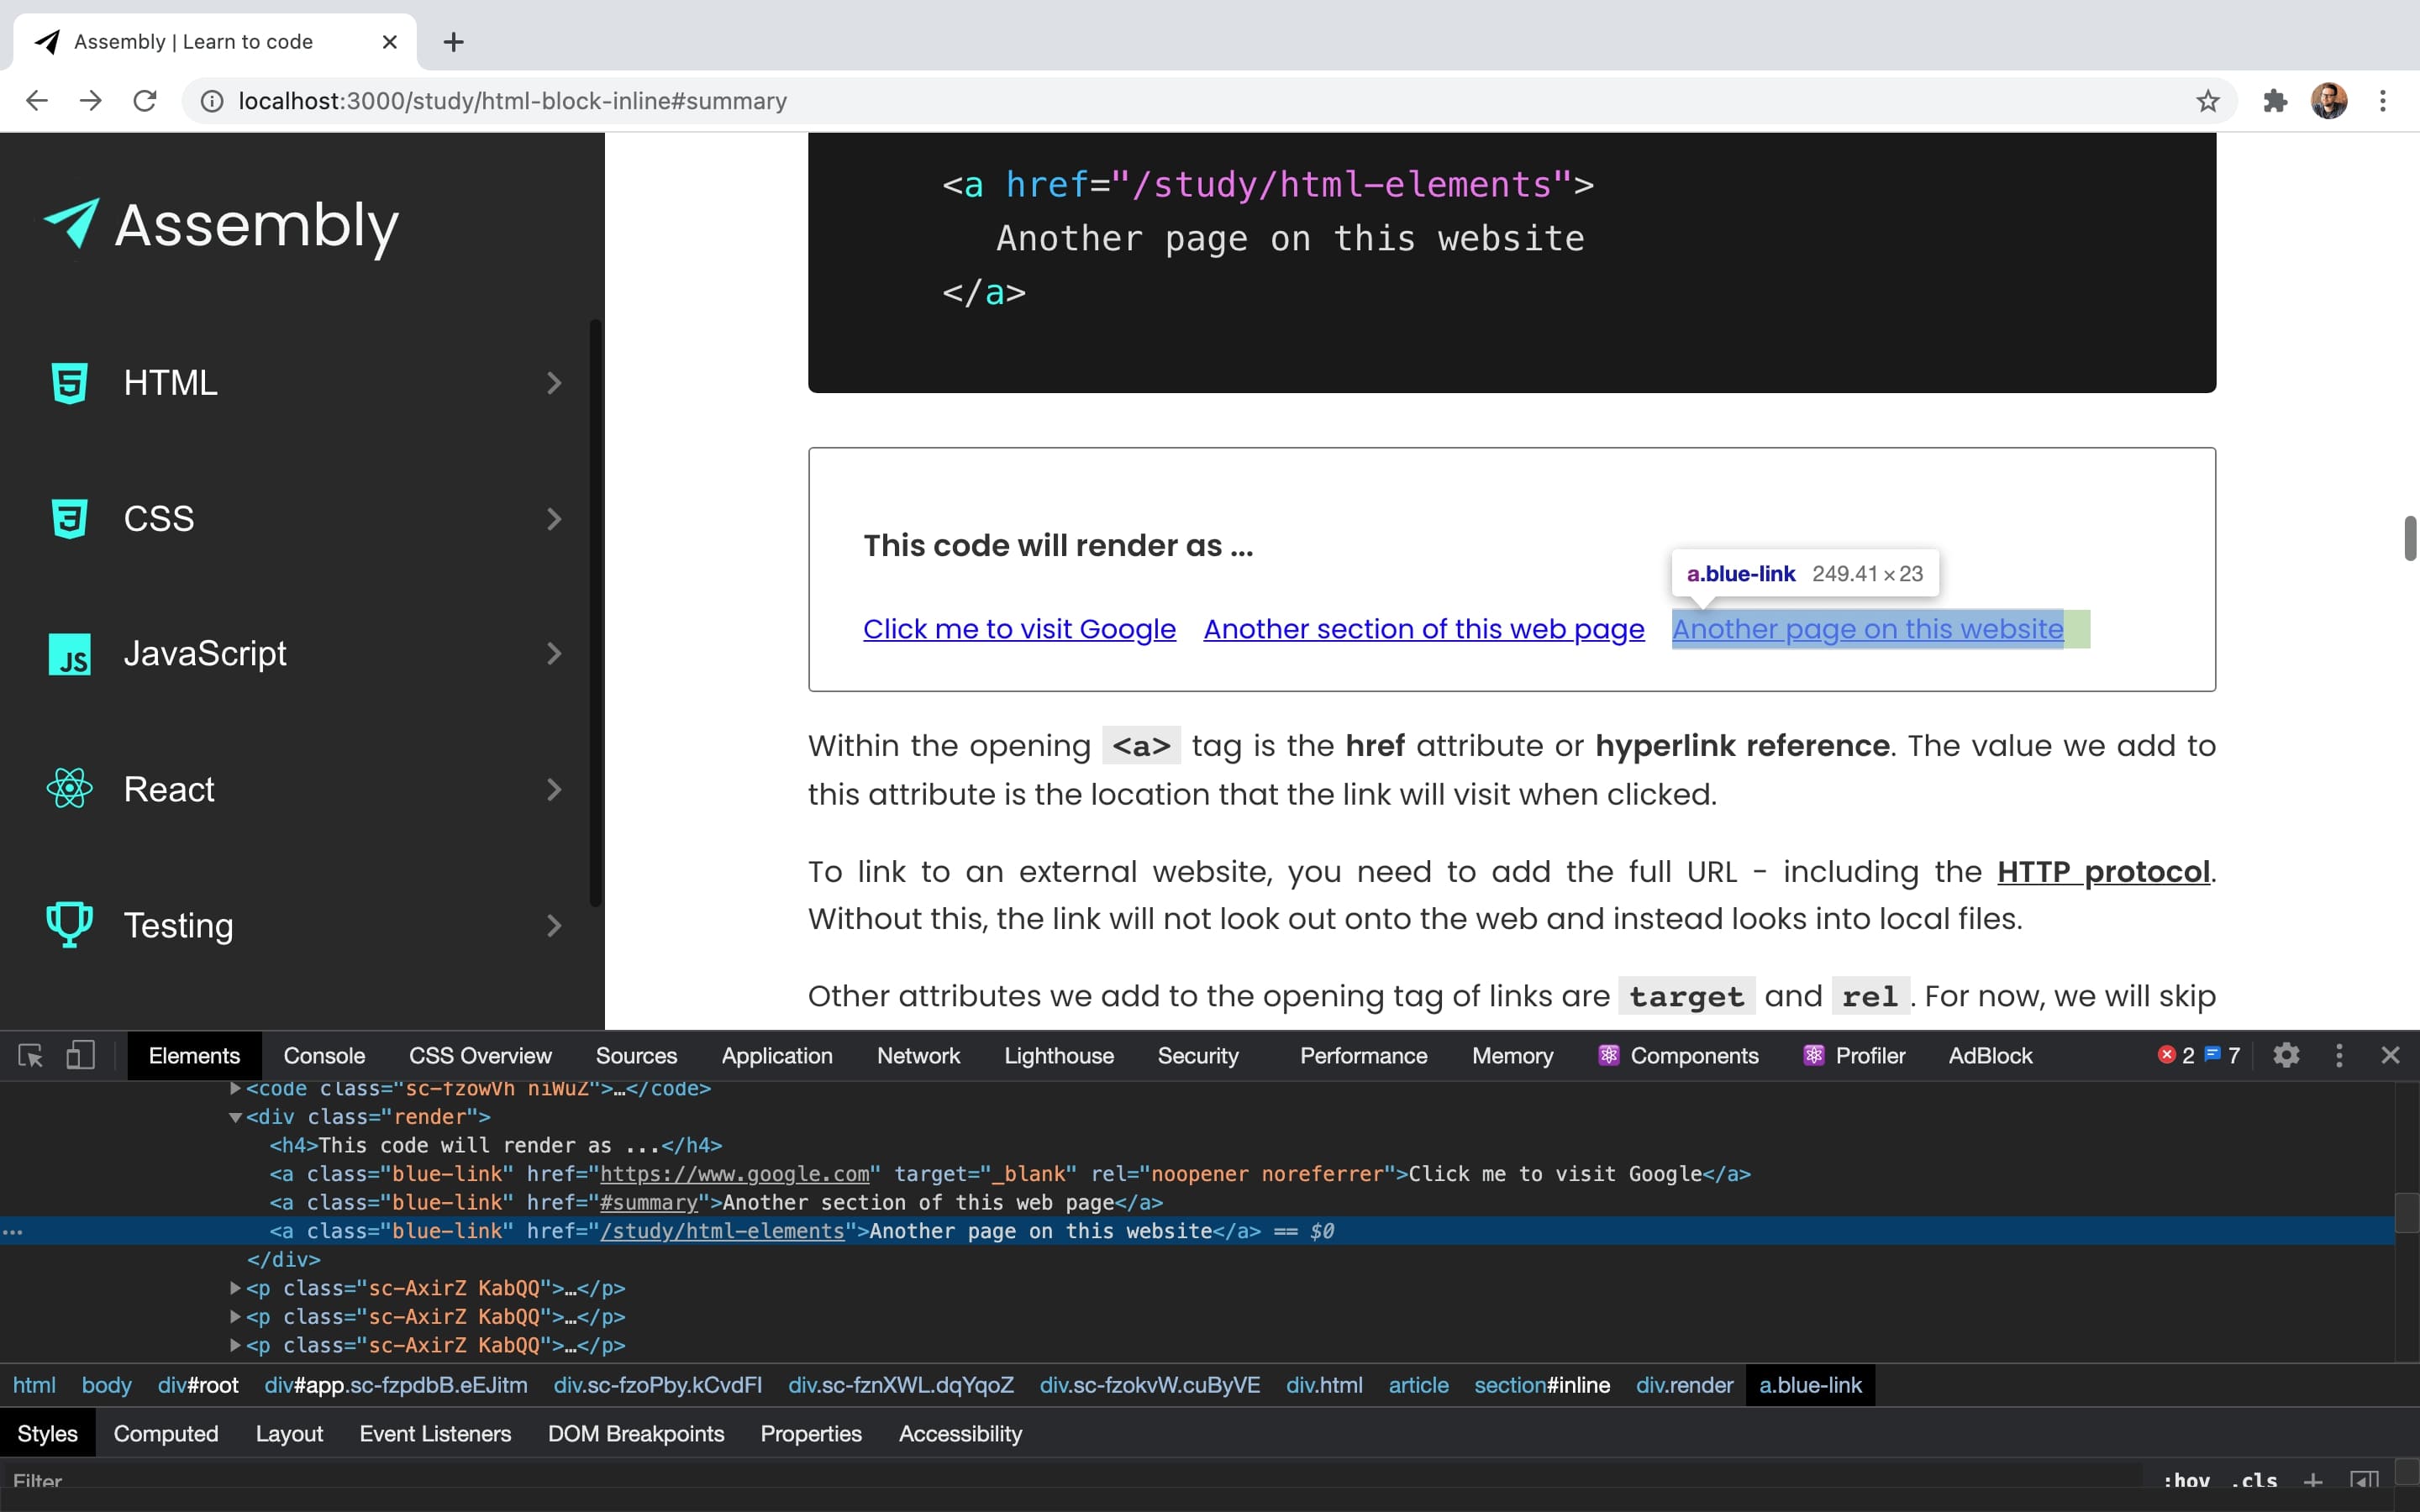
Task: Collapse the div render node
Action: [x=235, y=1118]
